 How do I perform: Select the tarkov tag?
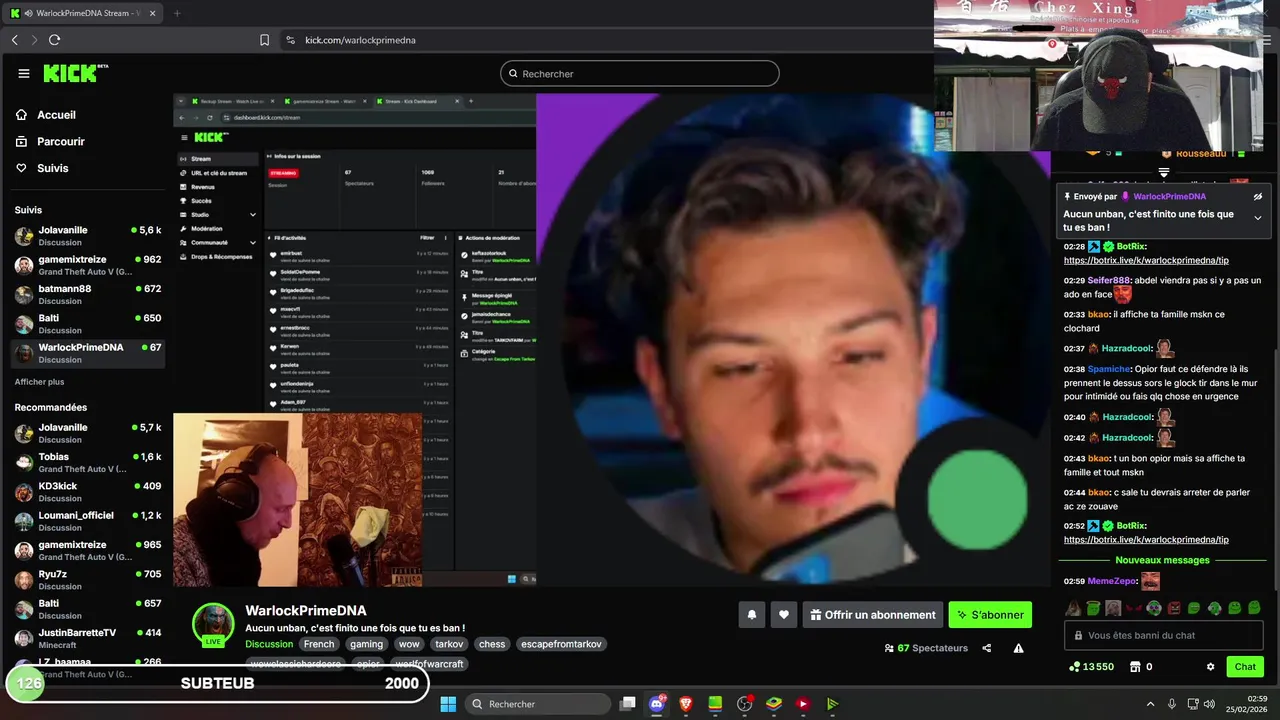pos(449,644)
